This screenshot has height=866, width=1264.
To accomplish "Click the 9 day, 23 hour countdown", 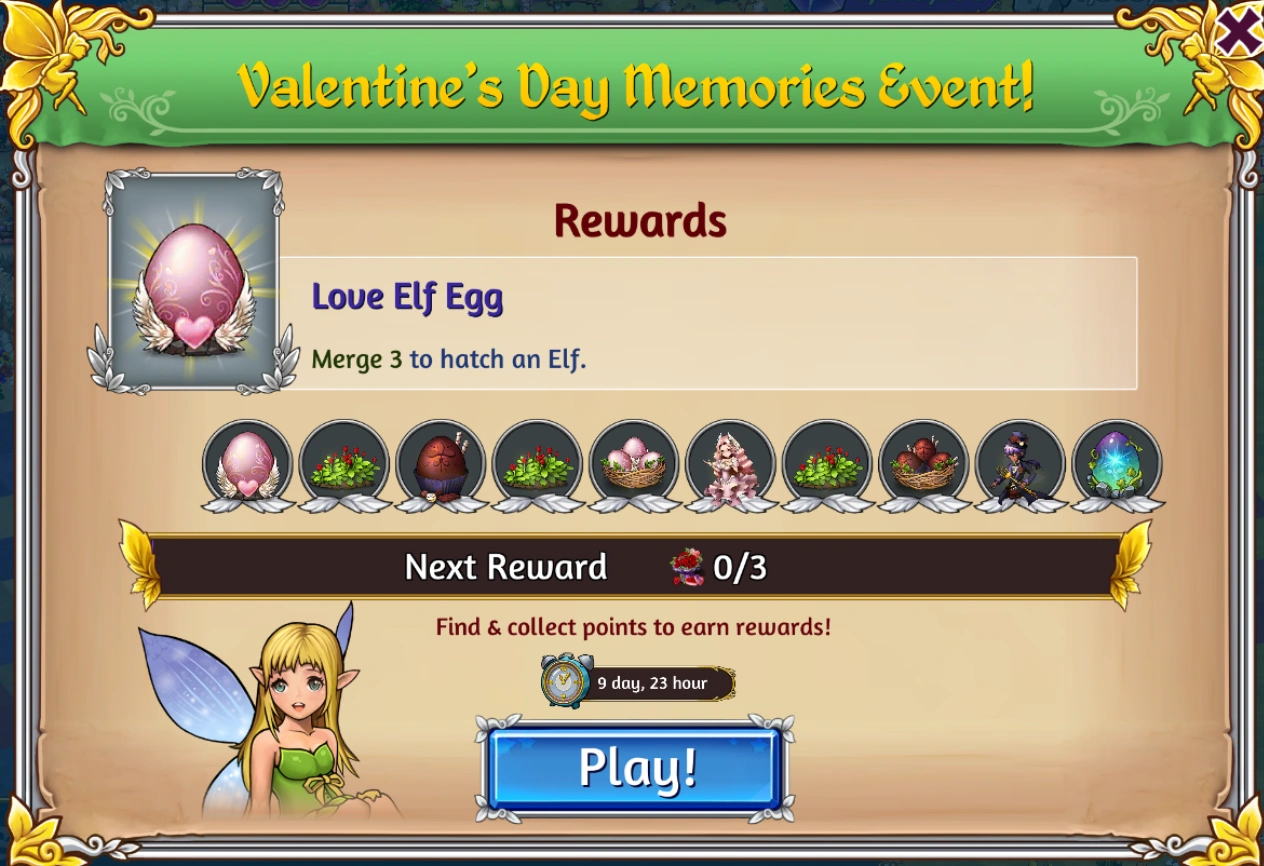I will (653, 684).
